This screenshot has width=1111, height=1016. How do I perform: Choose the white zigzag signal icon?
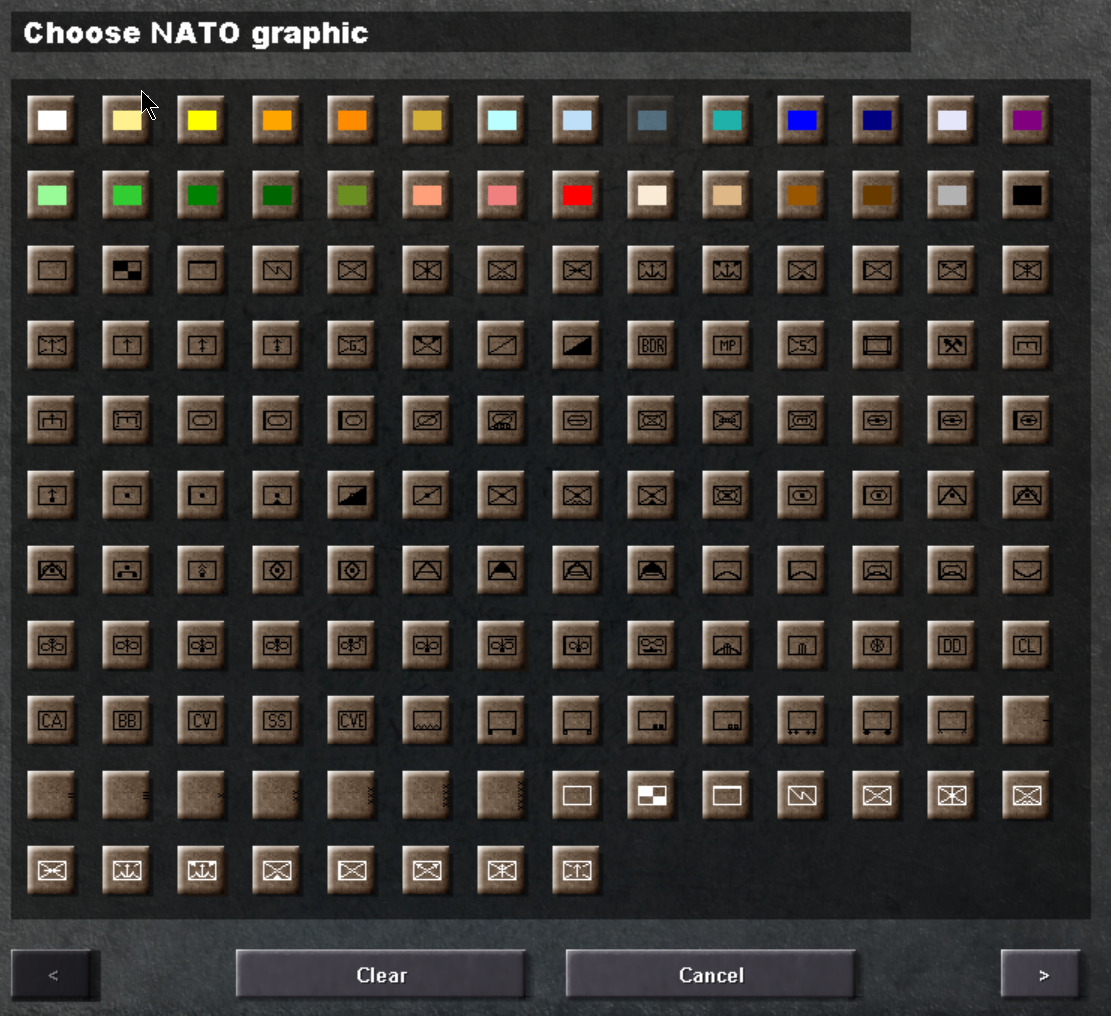[x=802, y=796]
